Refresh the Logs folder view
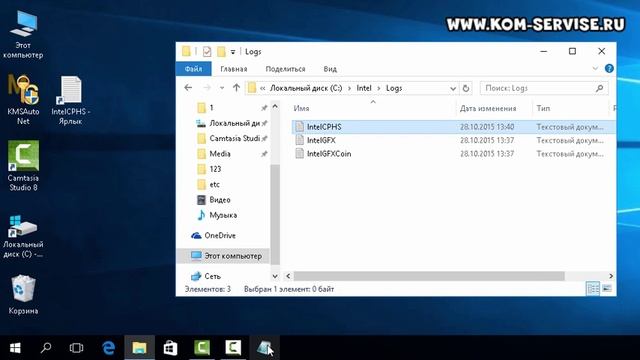The image size is (640, 360). click(466, 88)
